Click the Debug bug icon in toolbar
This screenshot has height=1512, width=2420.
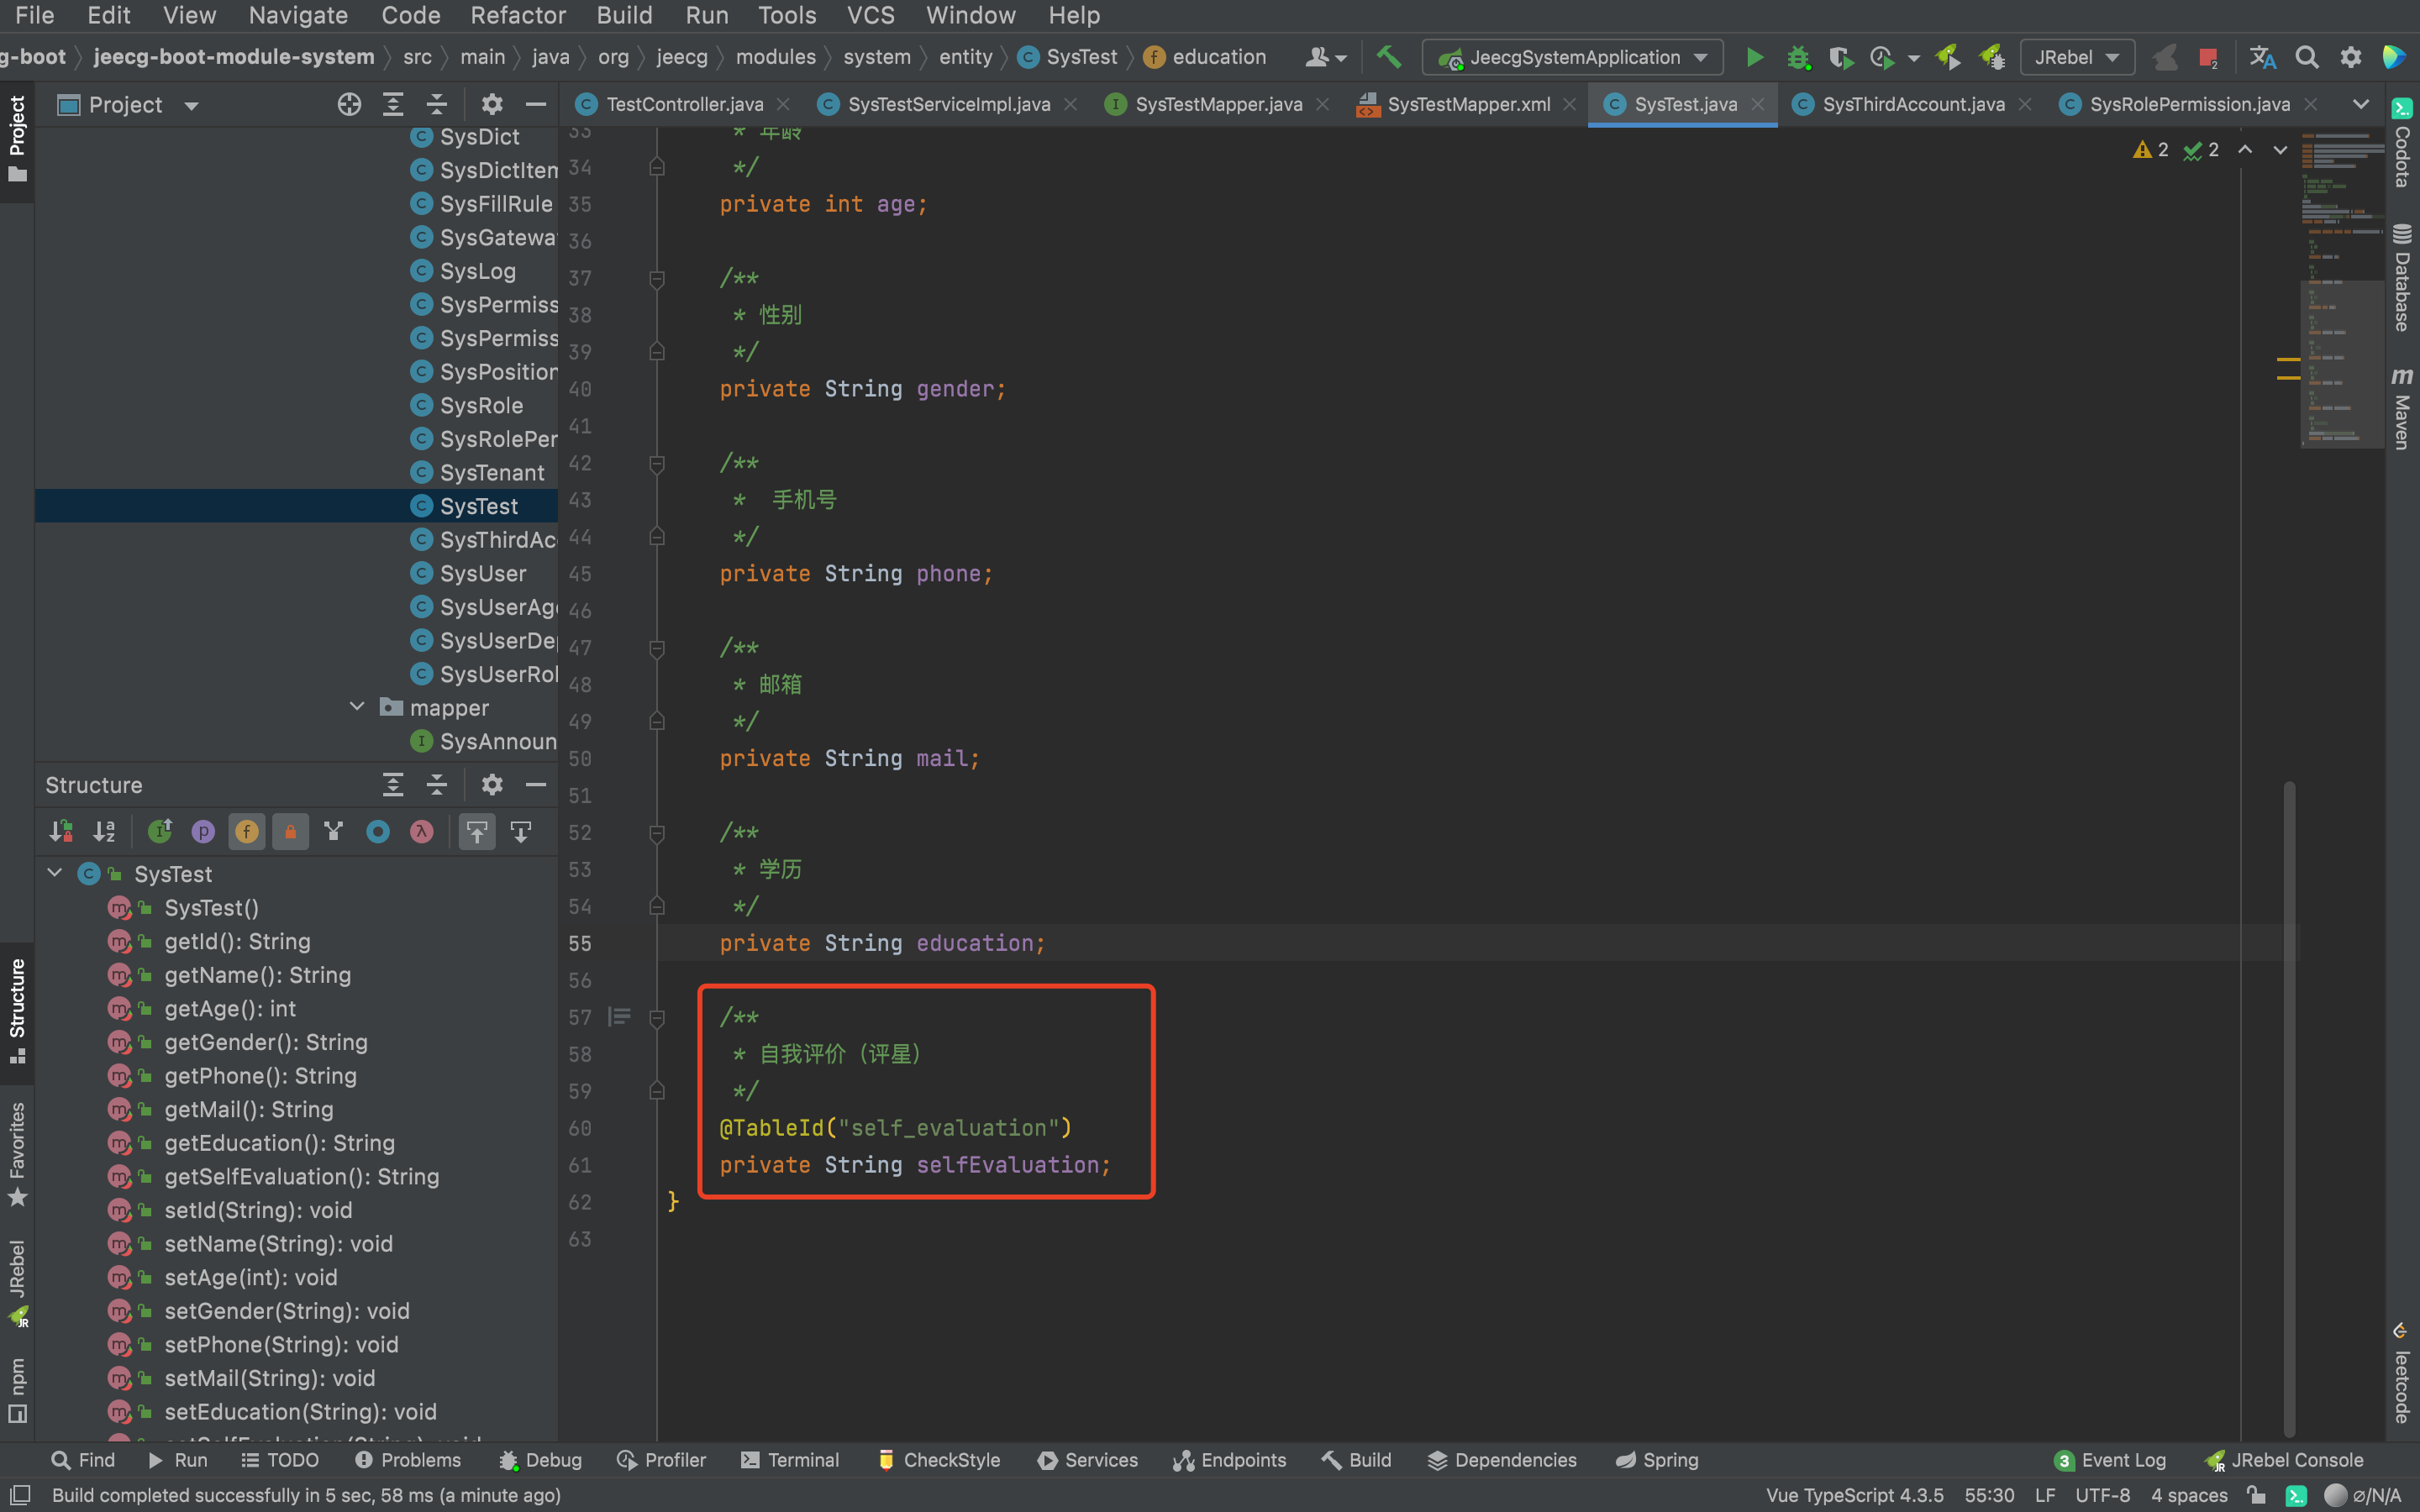pos(1798,57)
